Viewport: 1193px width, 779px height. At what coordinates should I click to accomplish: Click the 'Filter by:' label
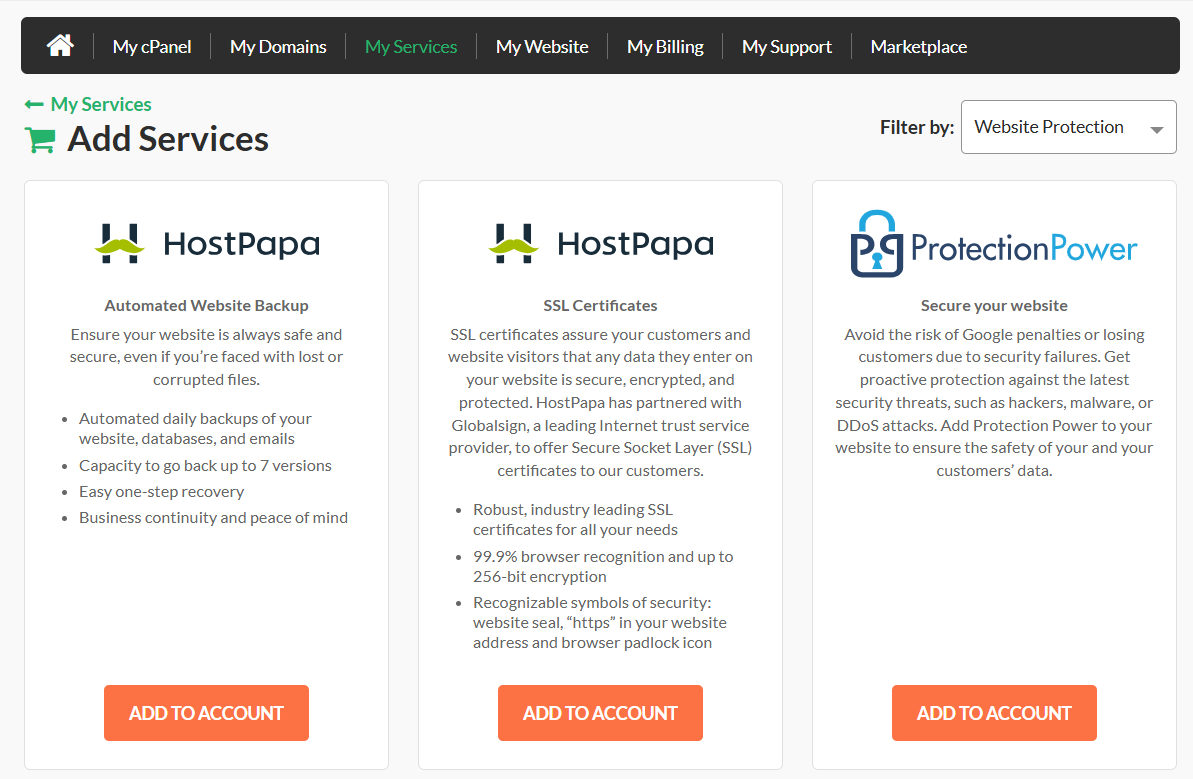pyautogui.click(x=917, y=127)
